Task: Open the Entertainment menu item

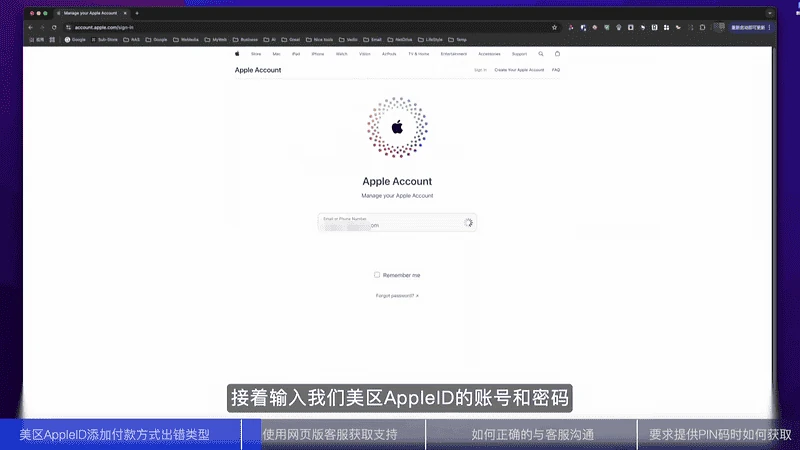Action: [x=454, y=54]
